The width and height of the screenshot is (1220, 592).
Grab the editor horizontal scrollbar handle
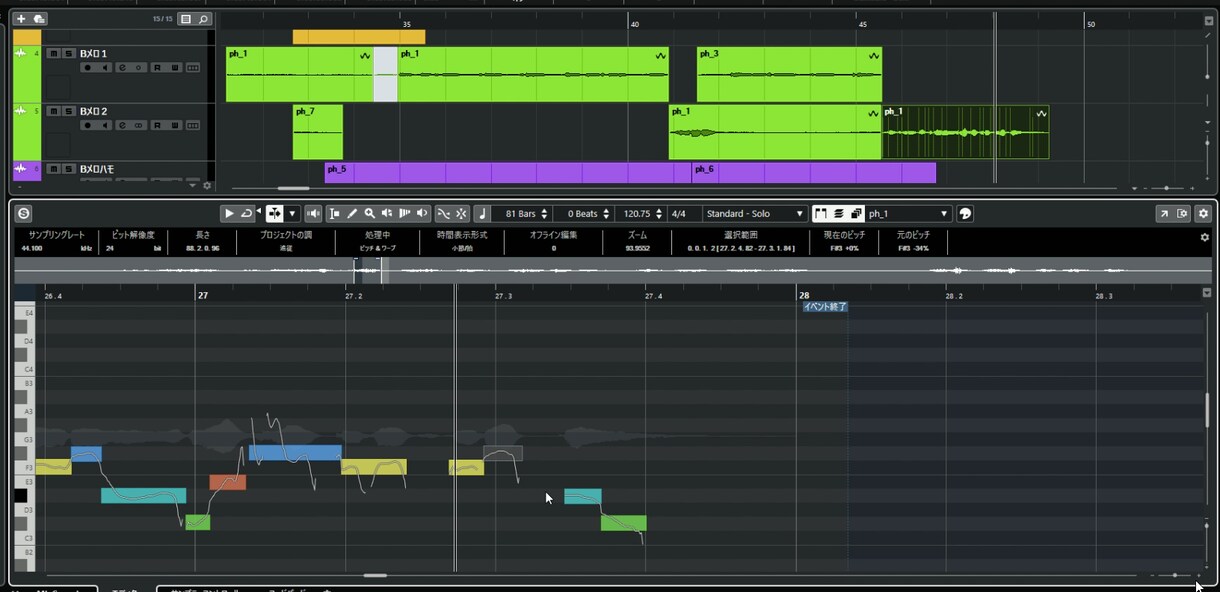click(x=375, y=576)
